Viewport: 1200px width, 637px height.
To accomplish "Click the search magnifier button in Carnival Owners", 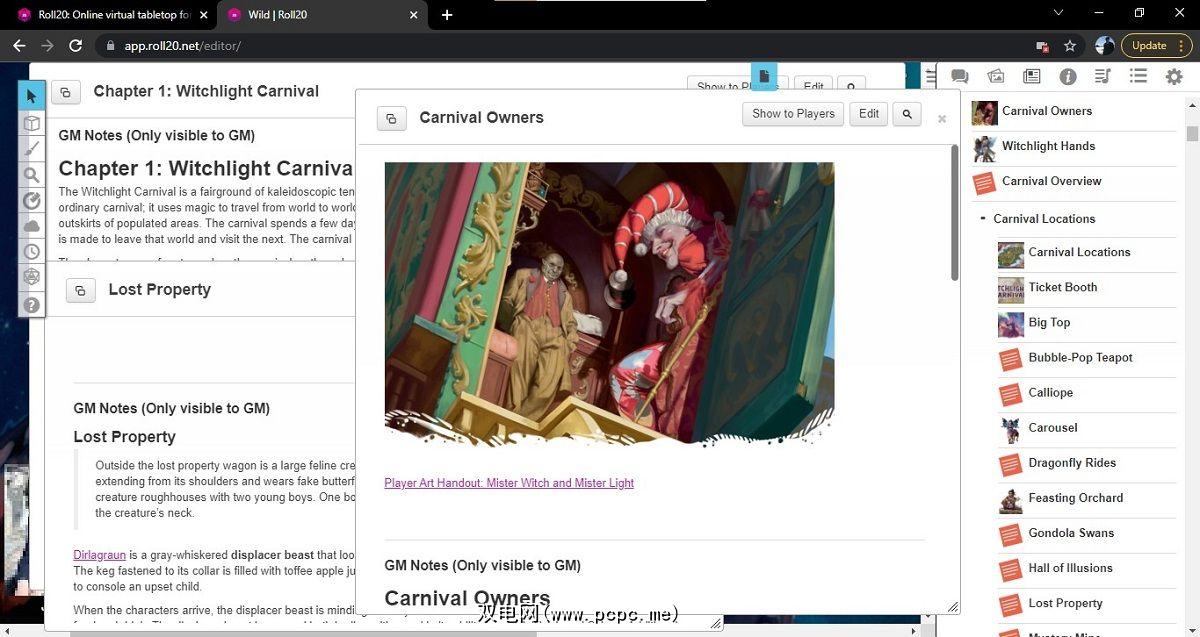I will coord(907,114).
